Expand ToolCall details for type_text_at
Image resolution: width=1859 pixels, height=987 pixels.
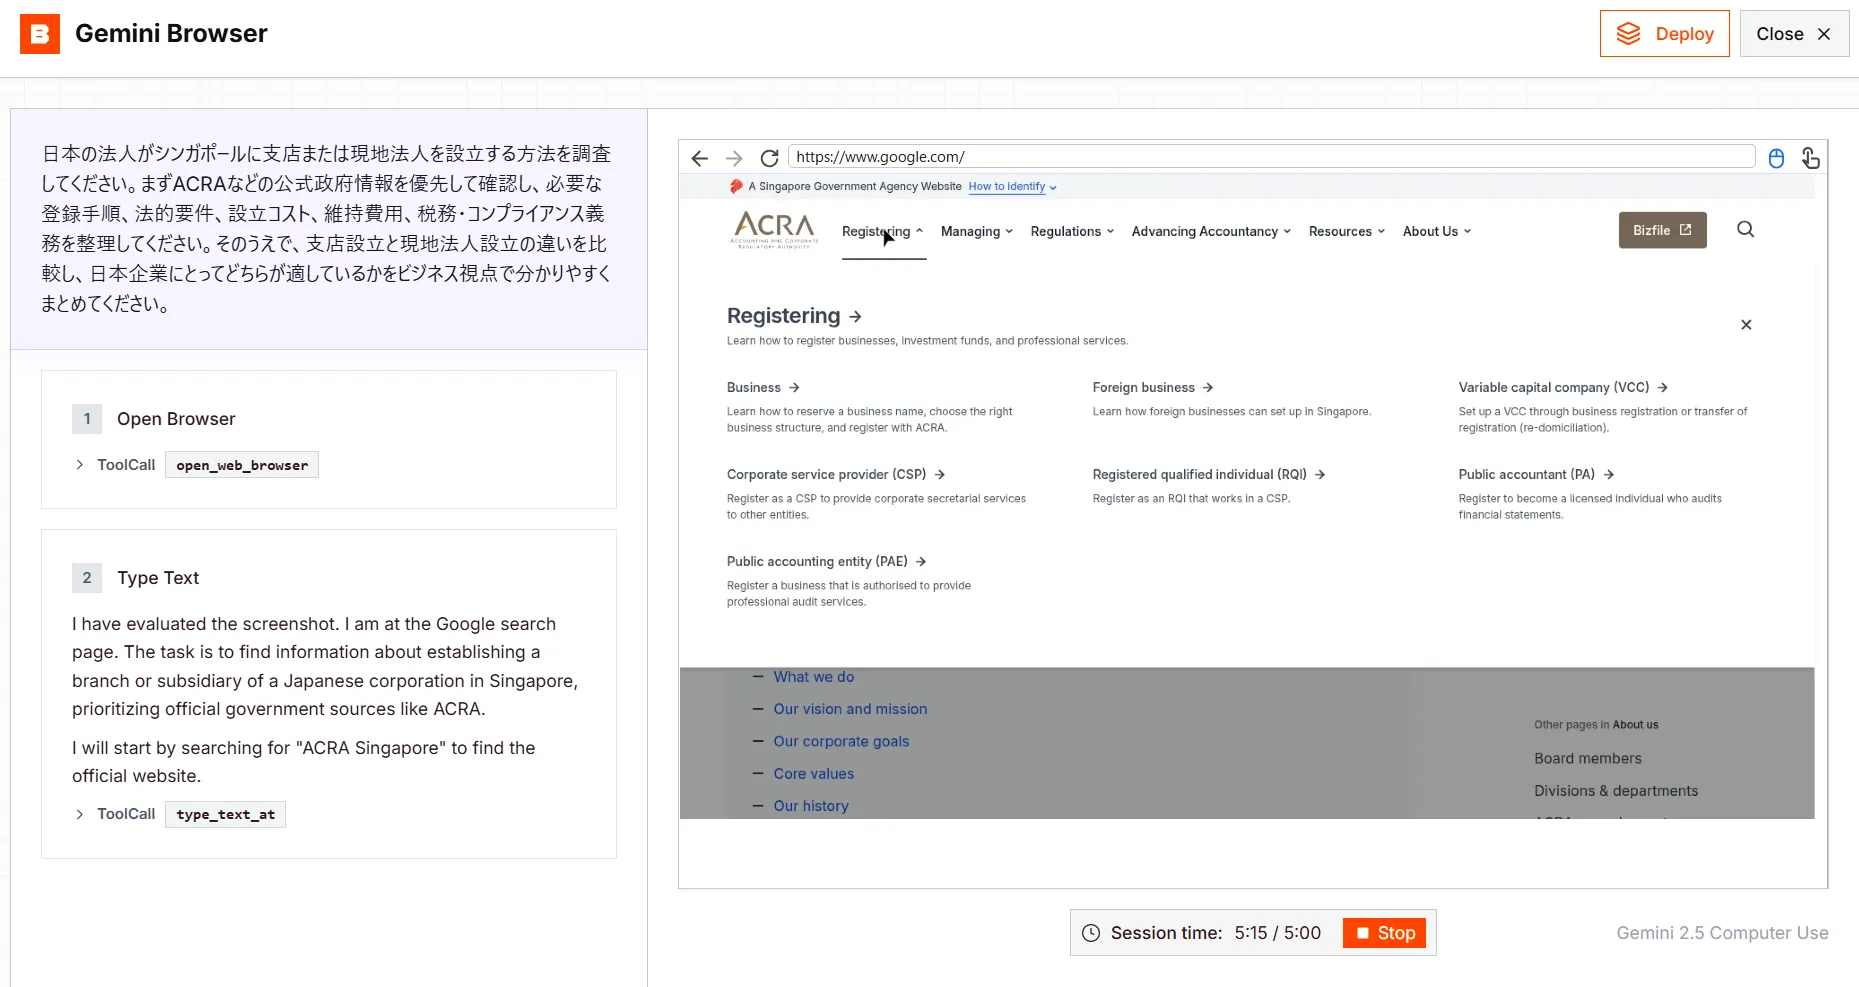pyautogui.click(x=79, y=814)
